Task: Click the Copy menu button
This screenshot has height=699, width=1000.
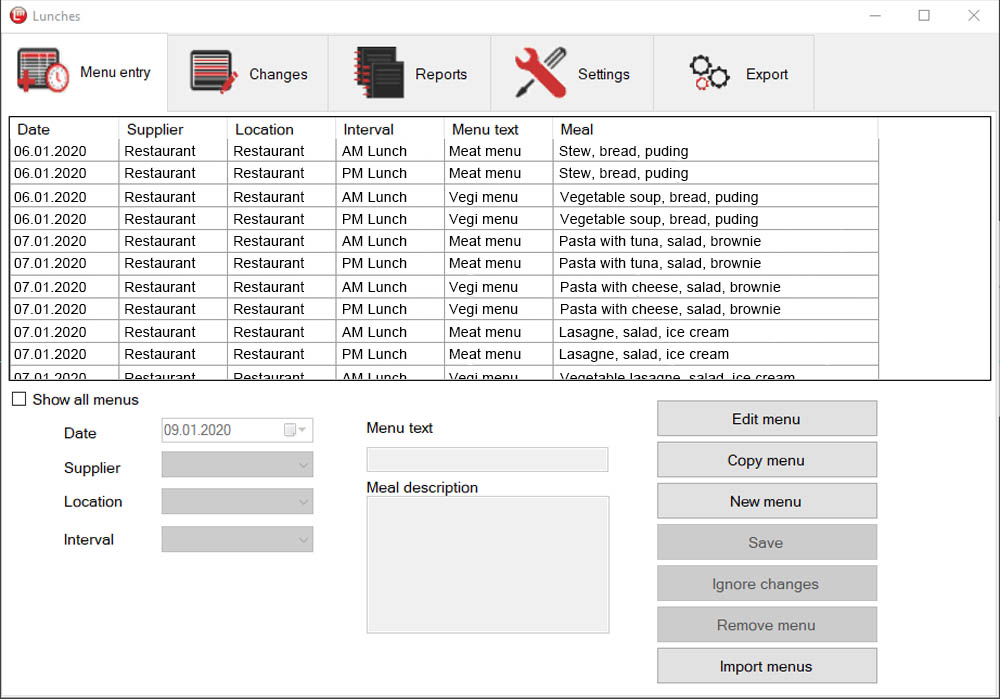Action: [767, 460]
